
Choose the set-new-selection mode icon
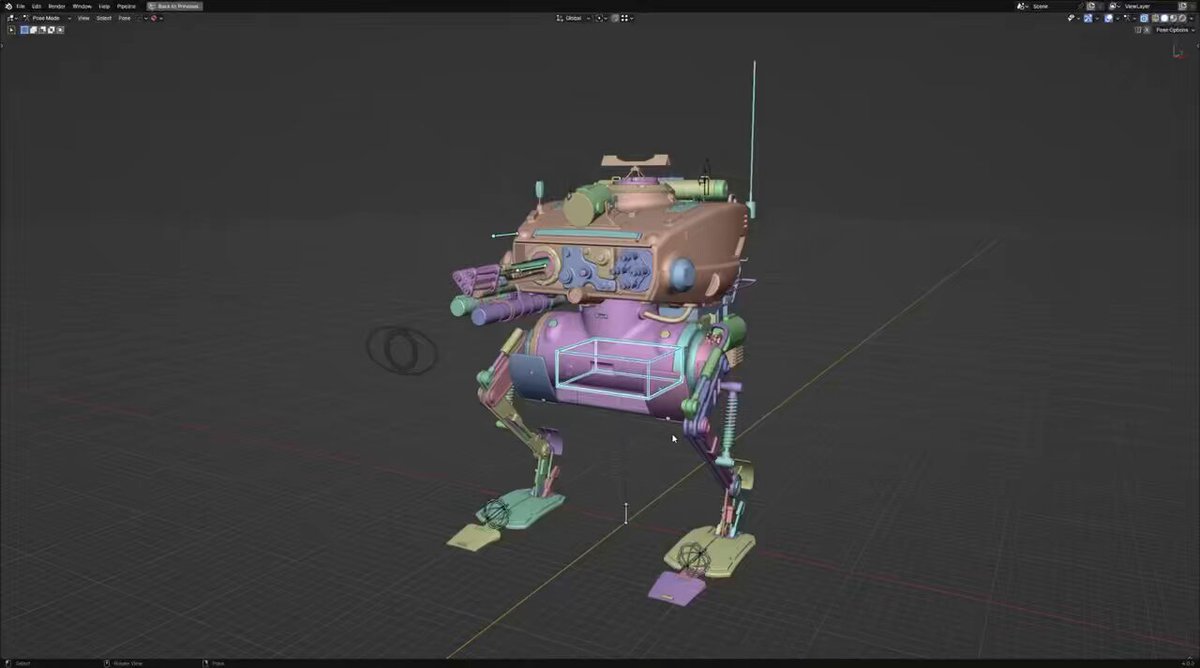tap(24, 30)
